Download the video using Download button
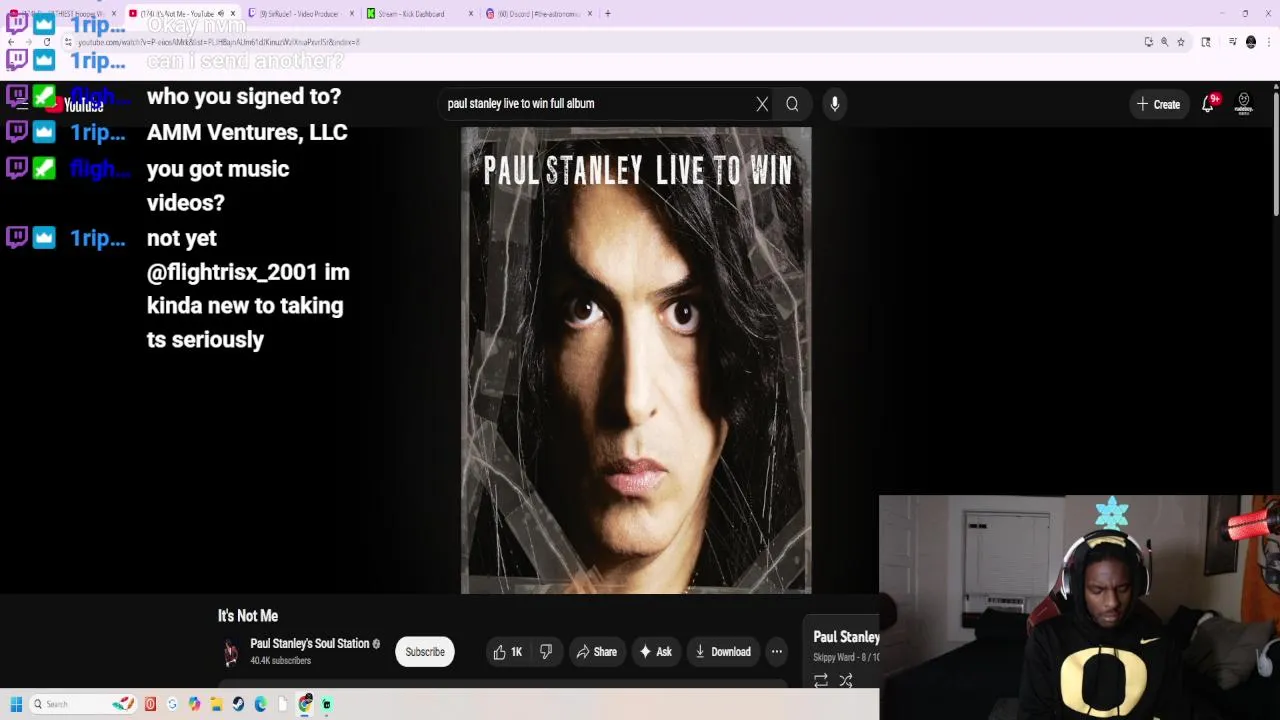The width and height of the screenshot is (1280, 720). click(722, 652)
